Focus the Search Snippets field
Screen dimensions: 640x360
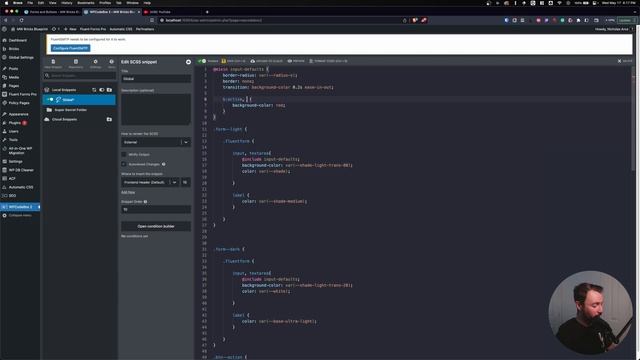point(80,76)
